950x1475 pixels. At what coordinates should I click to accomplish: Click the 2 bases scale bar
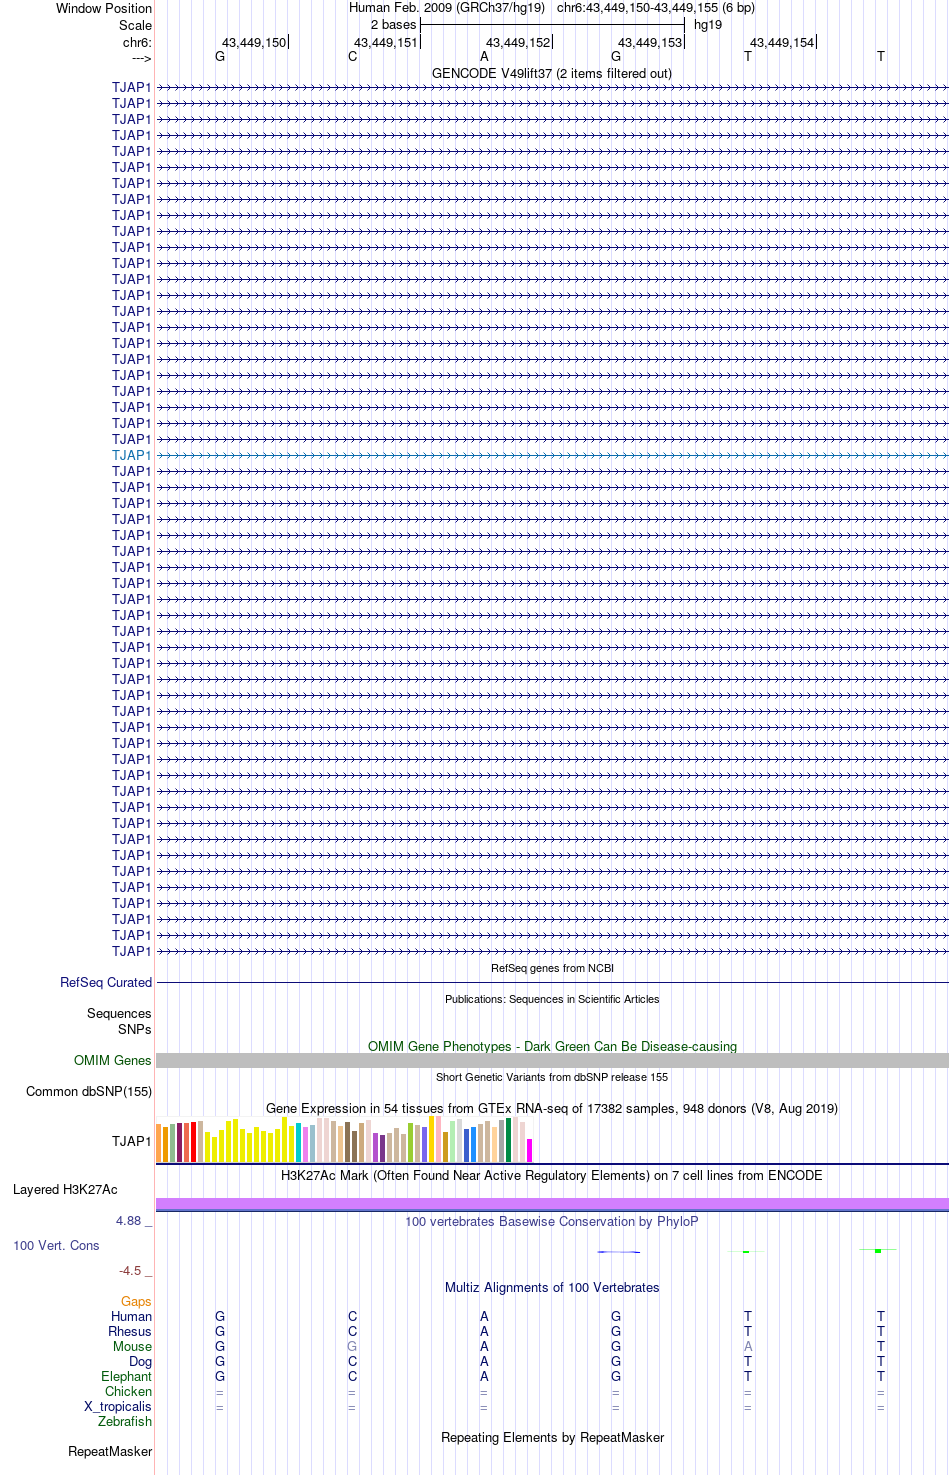tap(552, 25)
